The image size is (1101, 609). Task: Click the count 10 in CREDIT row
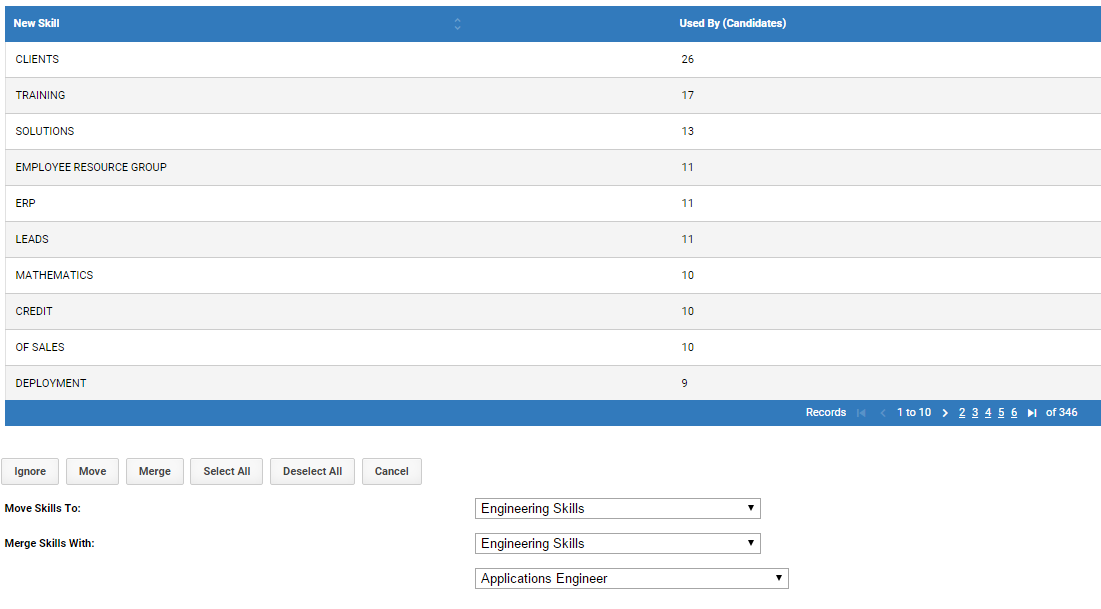click(x=687, y=311)
